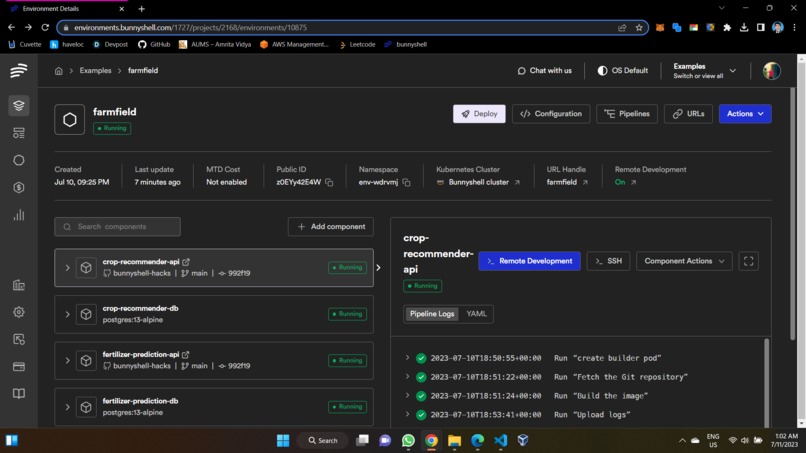Open taskbar Search box
Screen dimensions: 806x453
click(x=323, y=441)
